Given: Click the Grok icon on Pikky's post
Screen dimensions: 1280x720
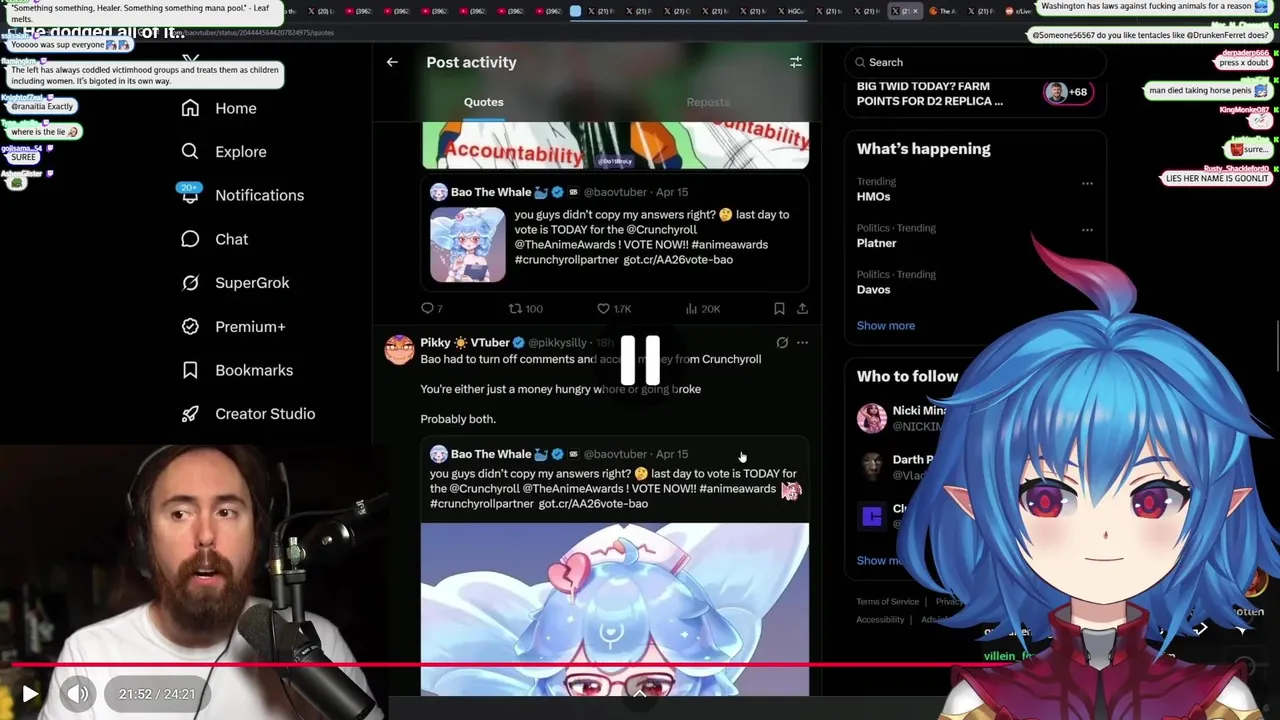Looking at the screenshot, I should tap(782, 343).
